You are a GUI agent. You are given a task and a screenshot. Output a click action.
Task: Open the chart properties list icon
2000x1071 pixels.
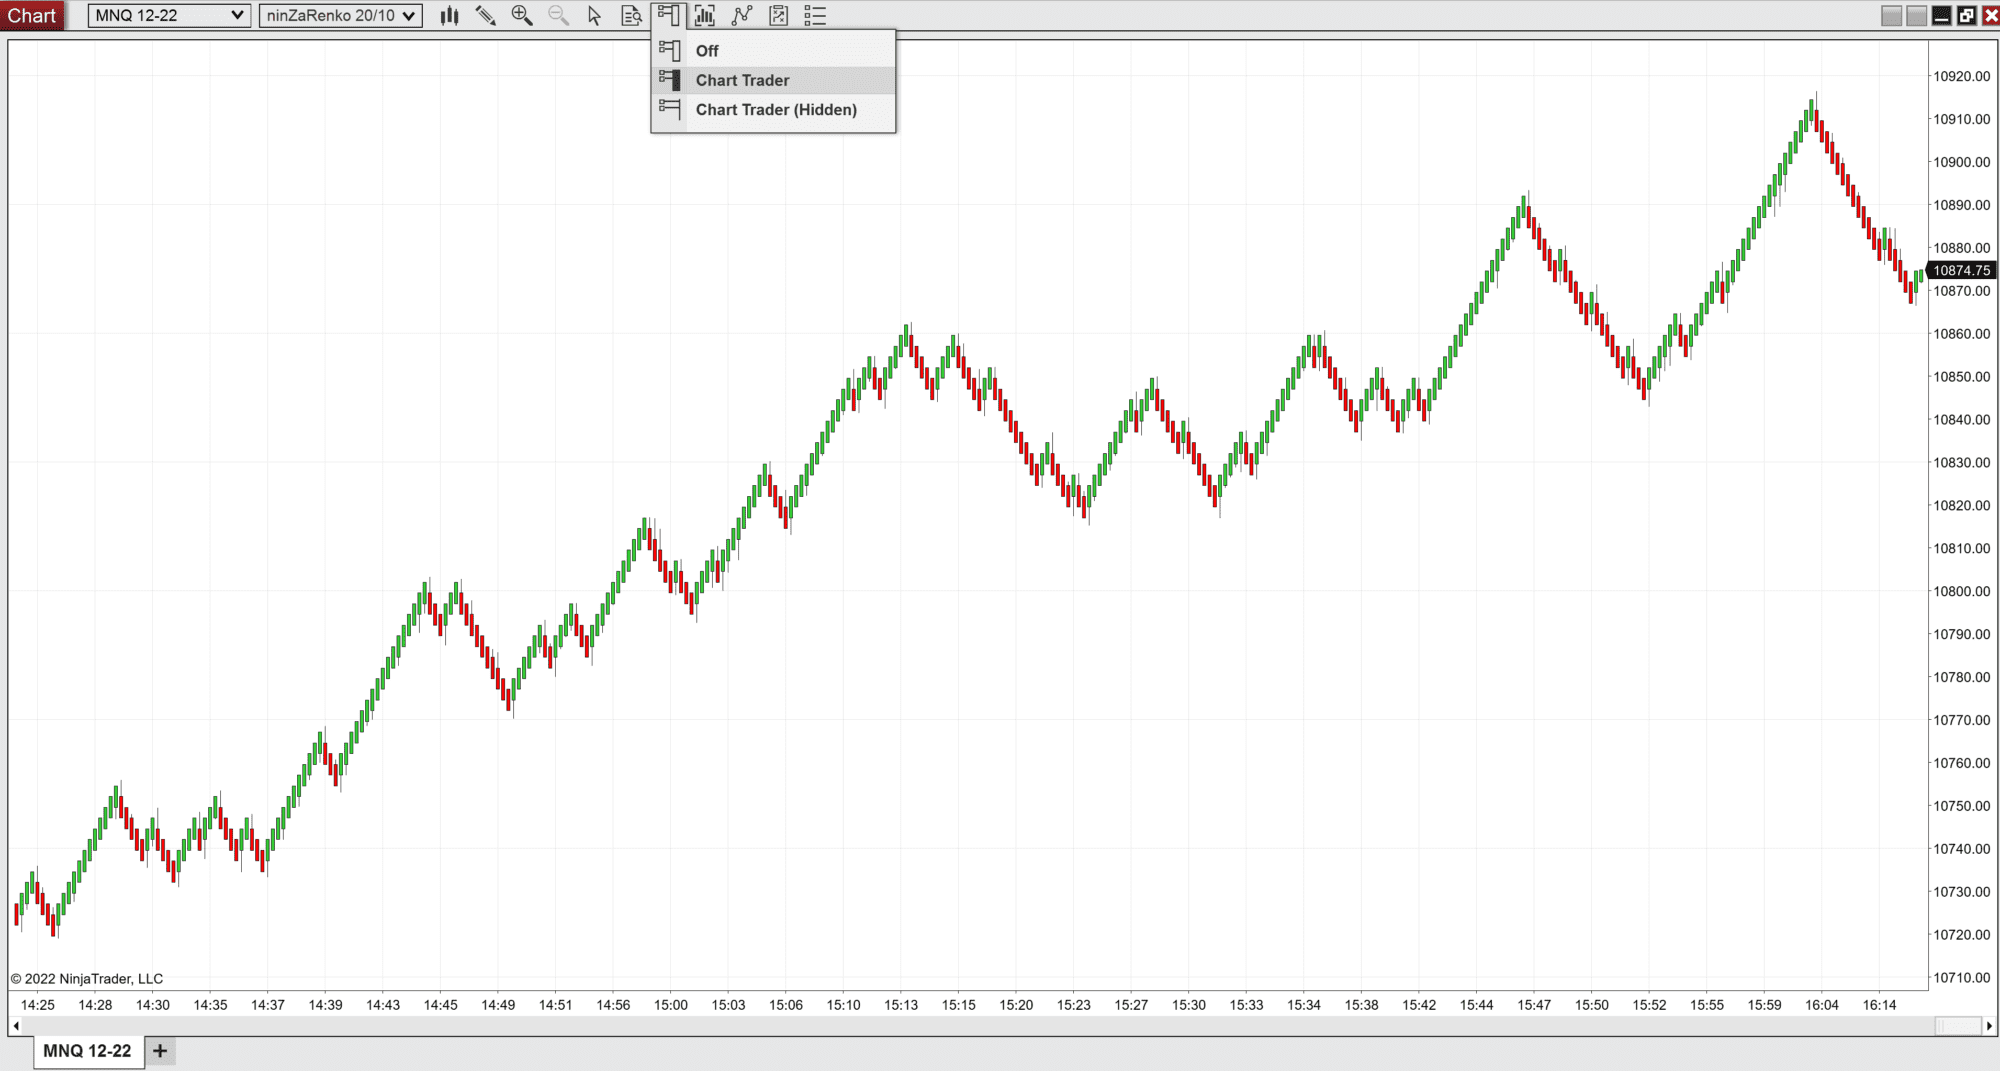[x=814, y=15]
